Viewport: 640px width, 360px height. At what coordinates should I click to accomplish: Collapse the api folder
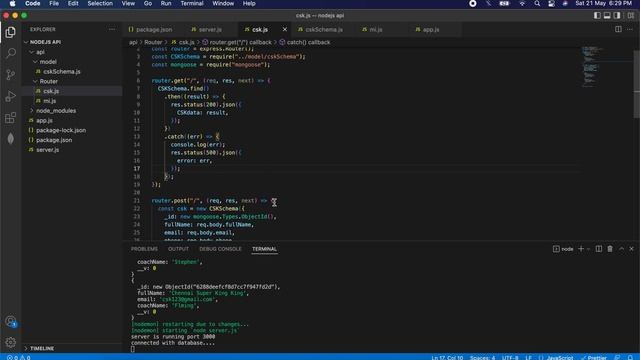[x=40, y=52]
